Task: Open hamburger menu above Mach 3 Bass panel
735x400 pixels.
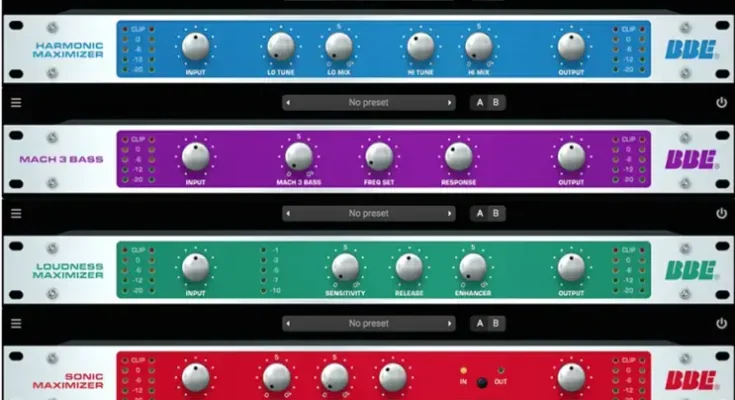Action: pyautogui.click(x=16, y=102)
